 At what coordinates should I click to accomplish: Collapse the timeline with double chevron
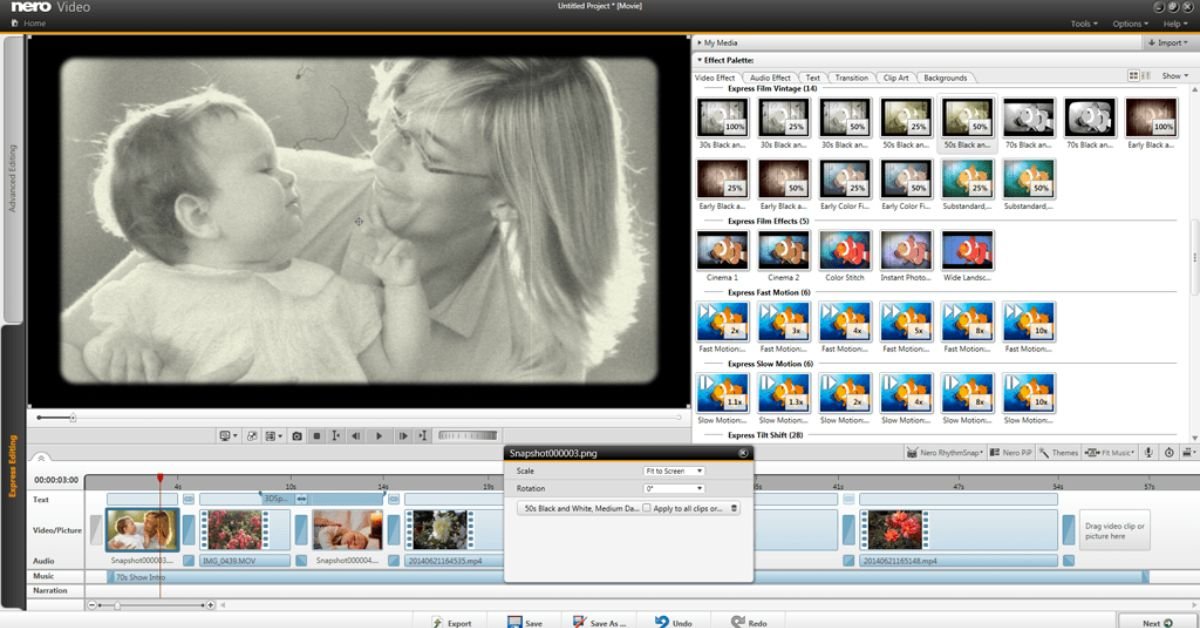[x=41, y=457]
